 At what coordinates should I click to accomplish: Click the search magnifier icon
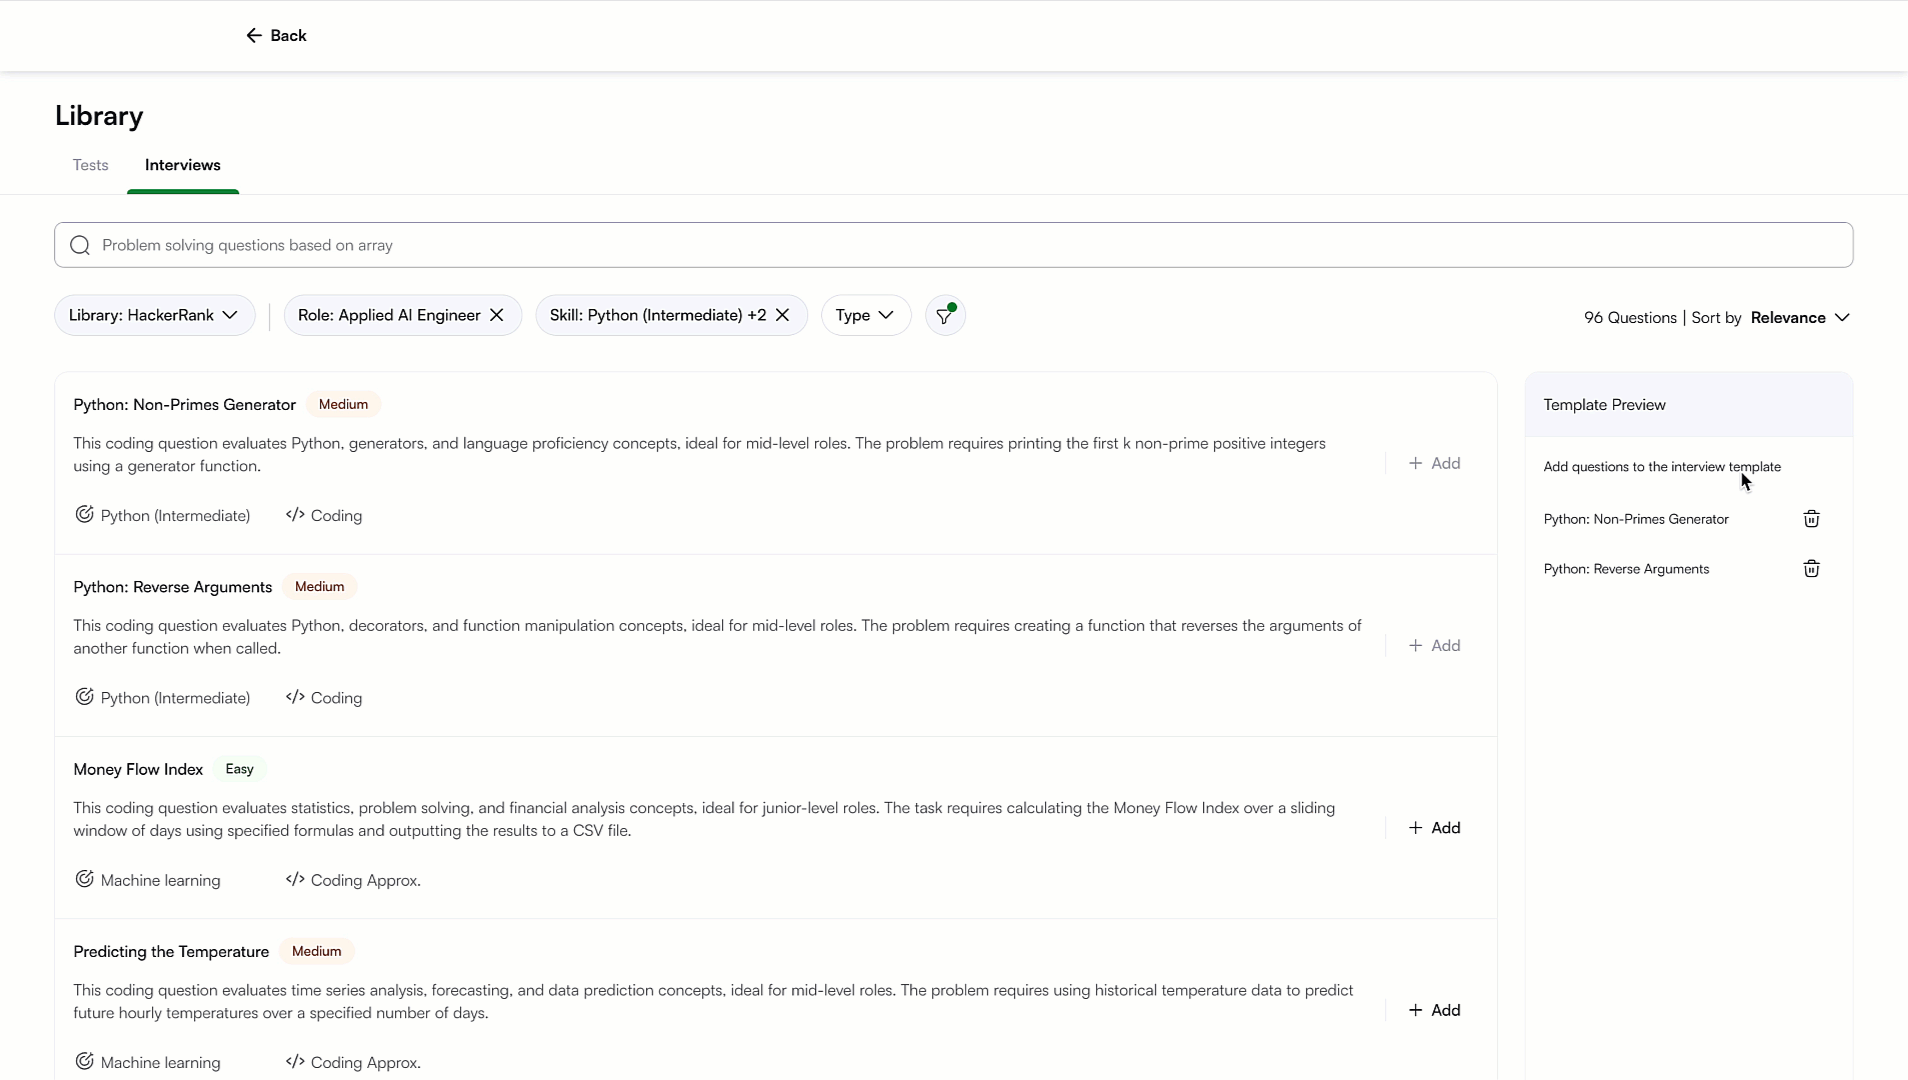80,245
